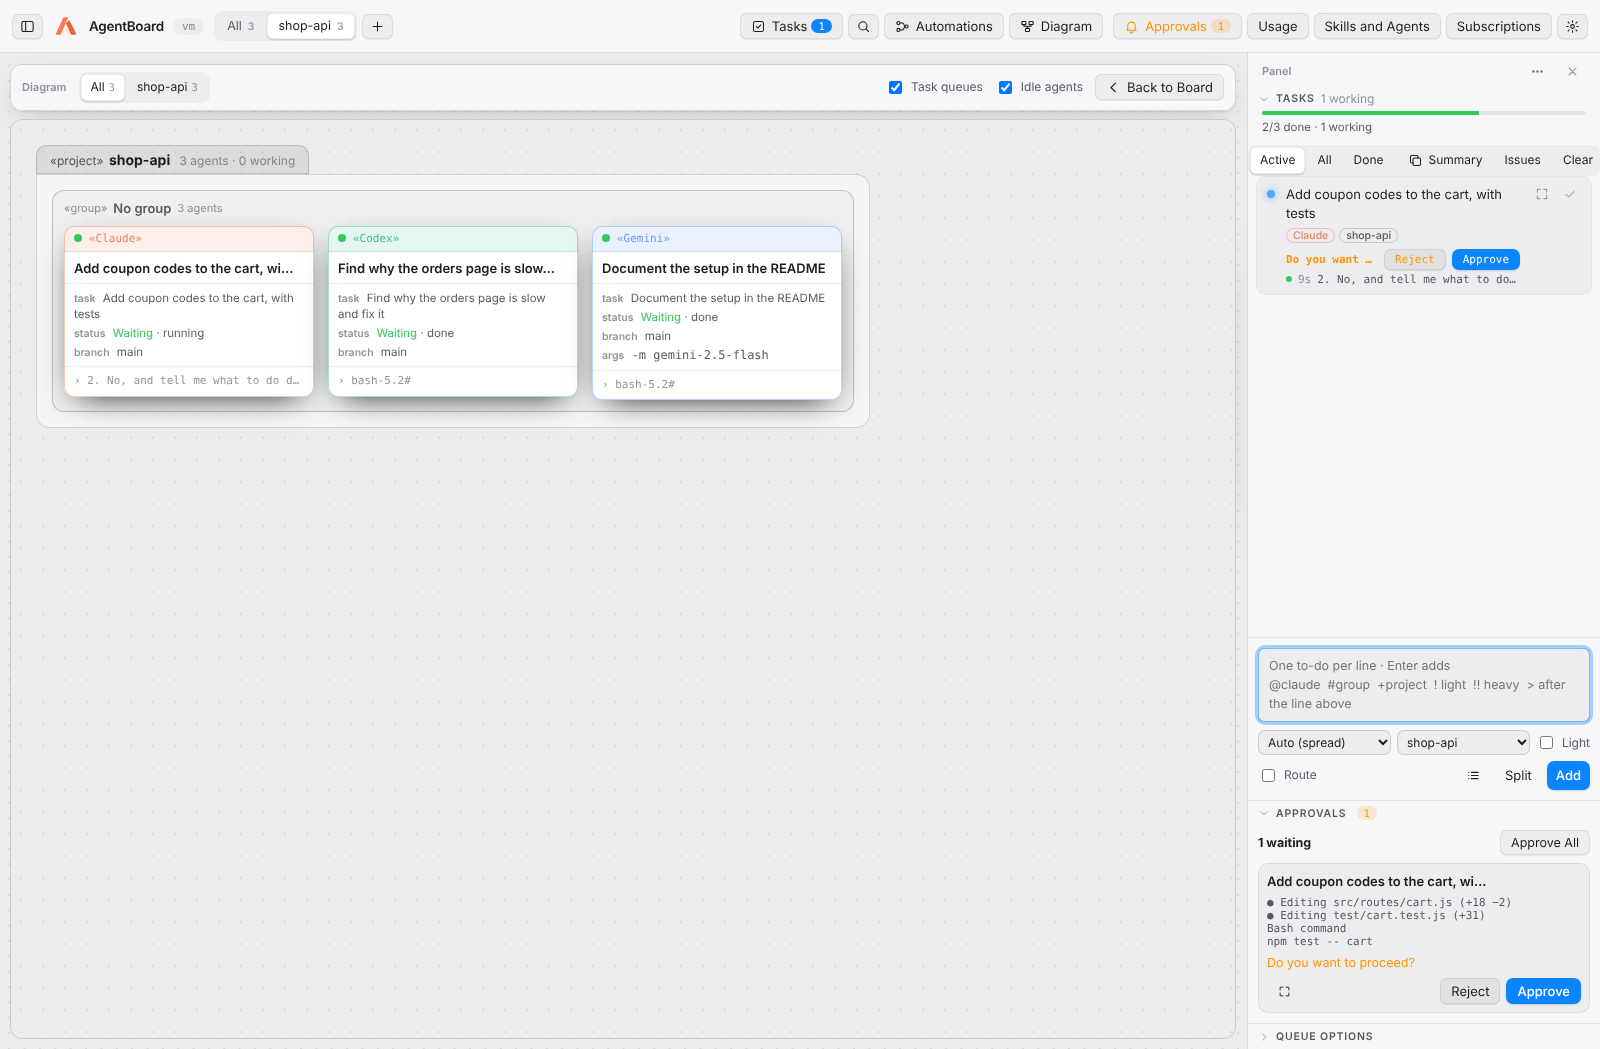1600x1049 pixels.
Task: Click the AgentBoard logo icon
Action: [66, 26]
